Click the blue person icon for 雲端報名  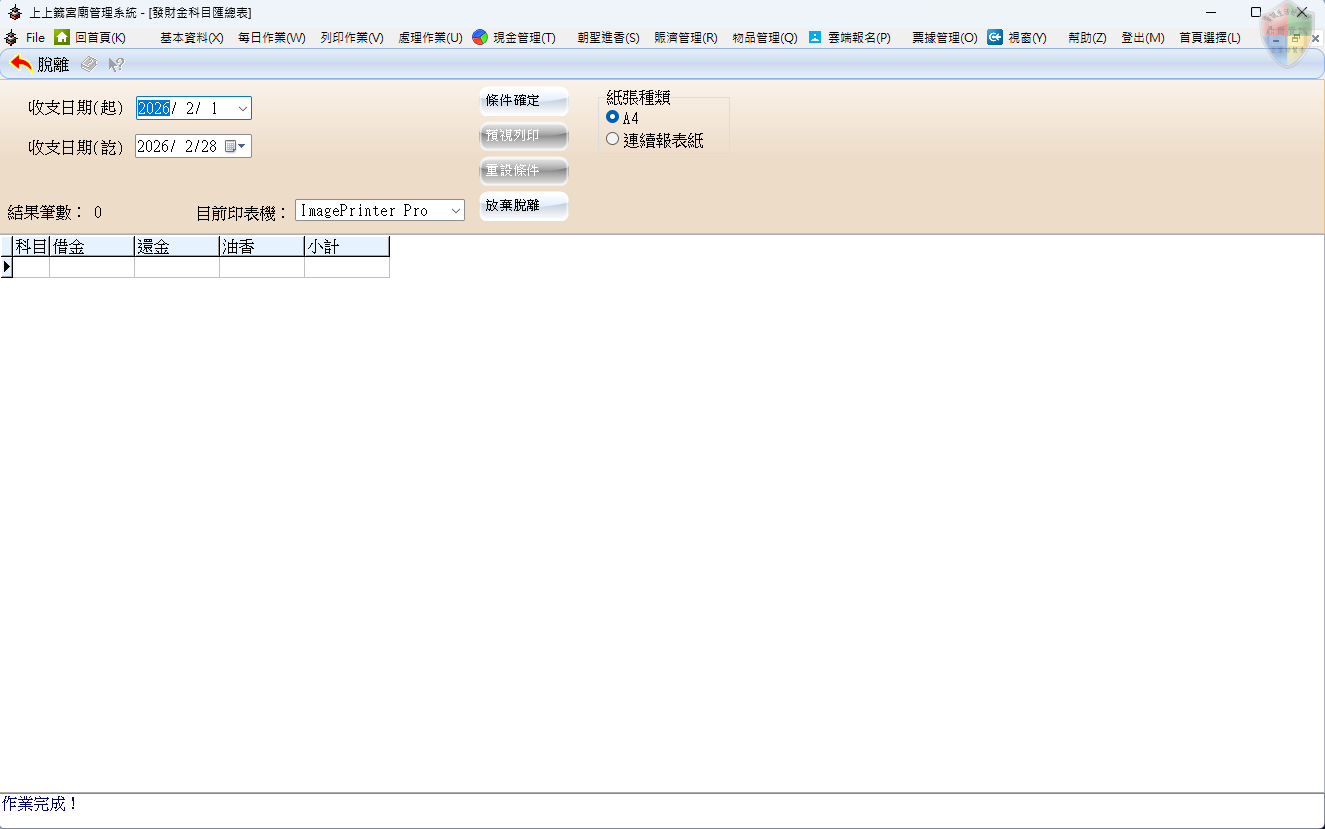(x=815, y=37)
